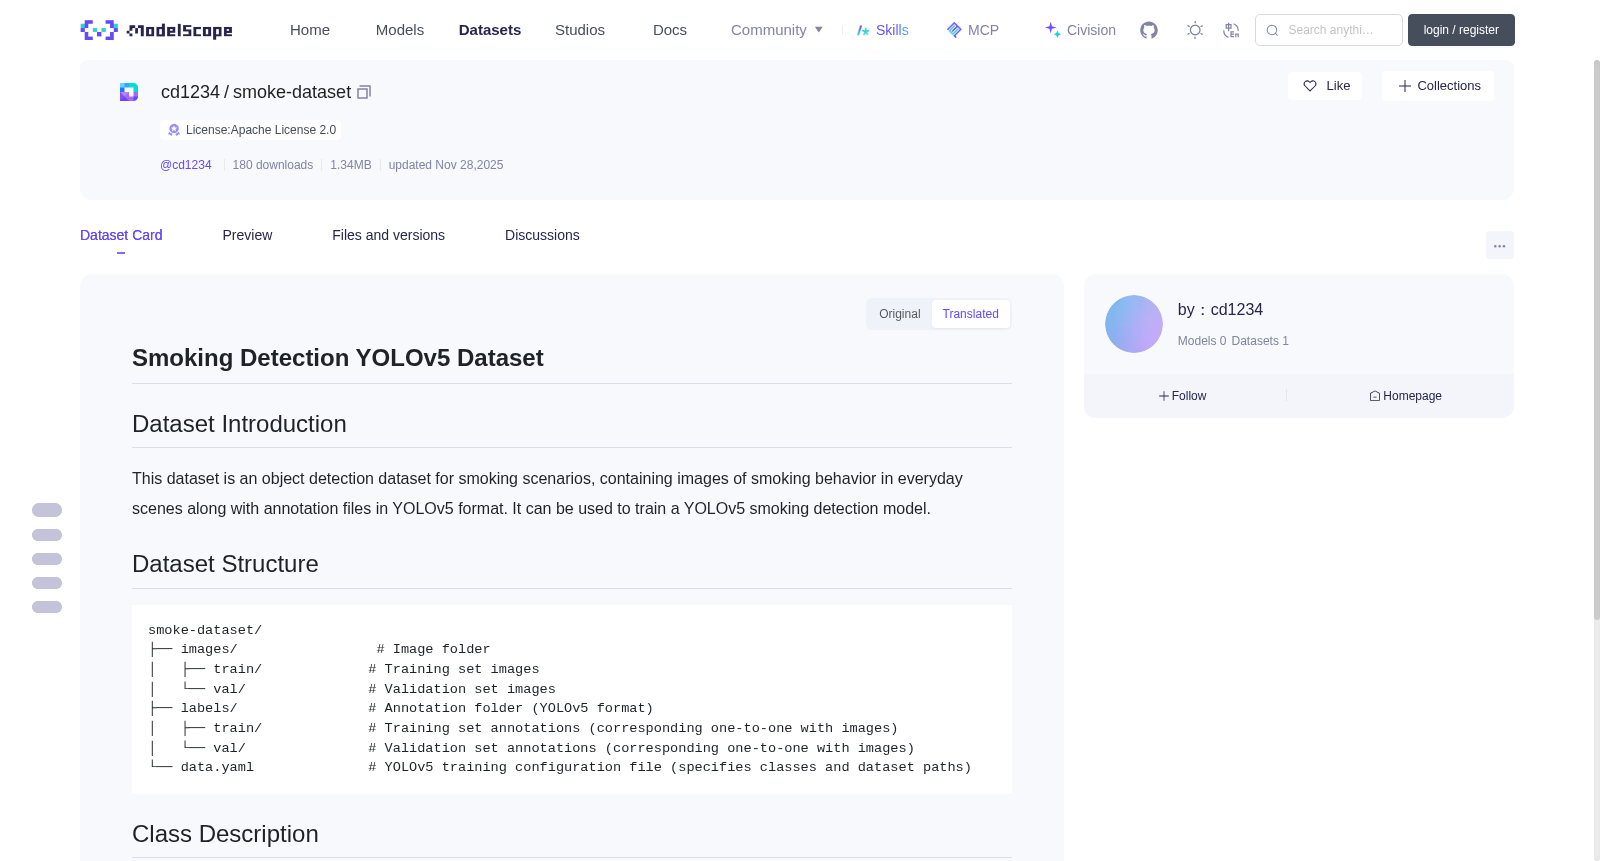The height and width of the screenshot is (861, 1600).
Task: Click the '180 downloads' text
Action: (273, 165)
